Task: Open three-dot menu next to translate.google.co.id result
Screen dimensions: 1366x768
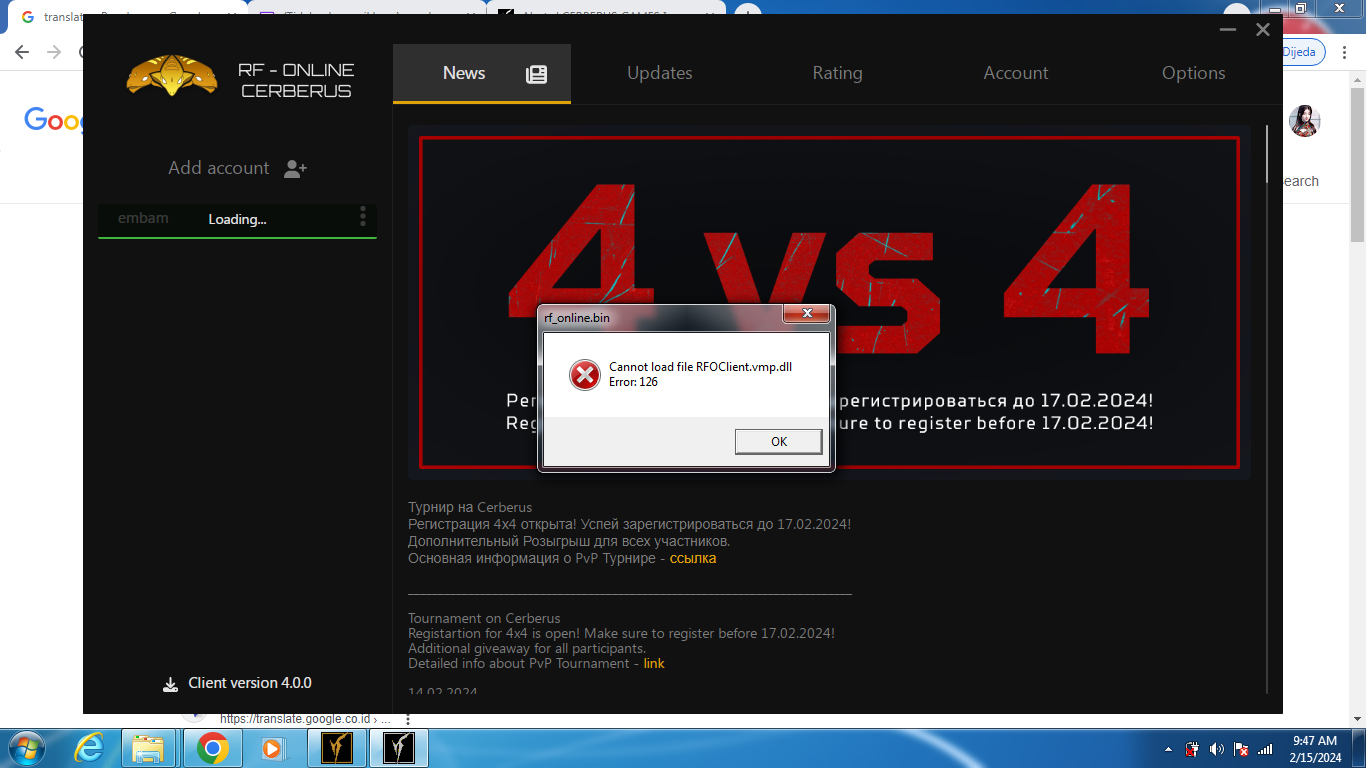Action: 407,719
